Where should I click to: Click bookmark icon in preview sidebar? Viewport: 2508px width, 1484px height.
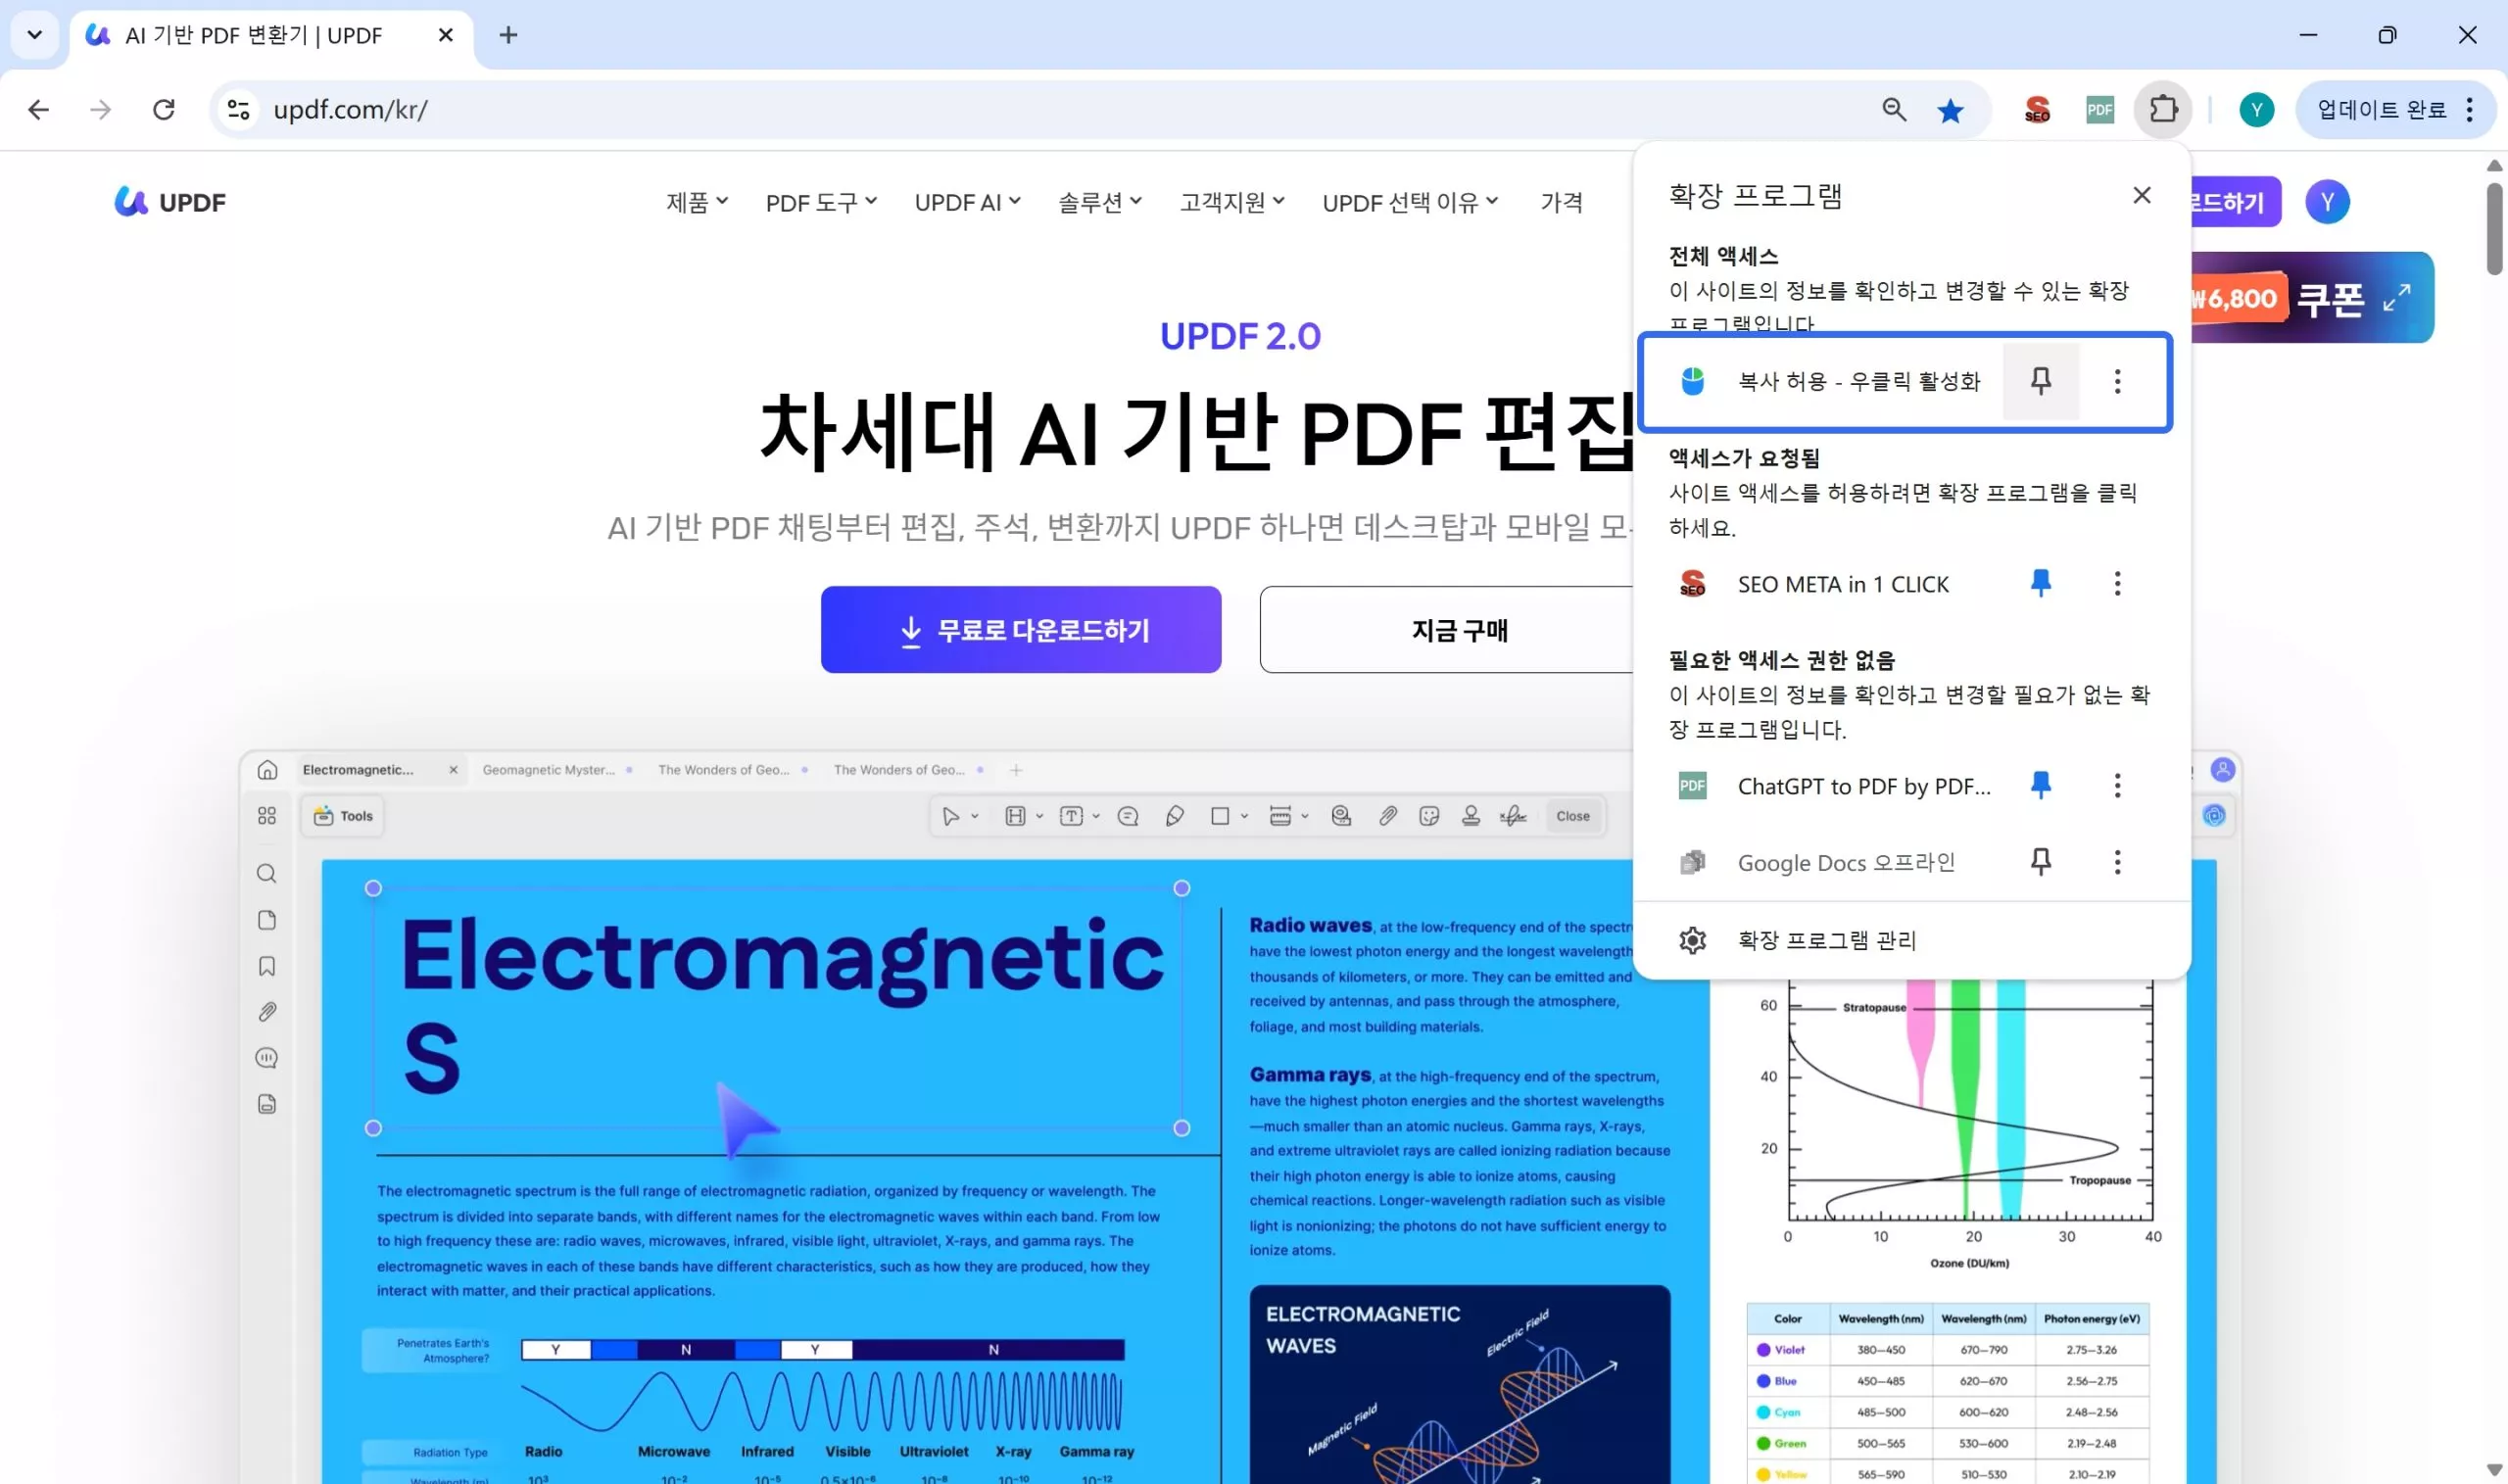(x=267, y=966)
